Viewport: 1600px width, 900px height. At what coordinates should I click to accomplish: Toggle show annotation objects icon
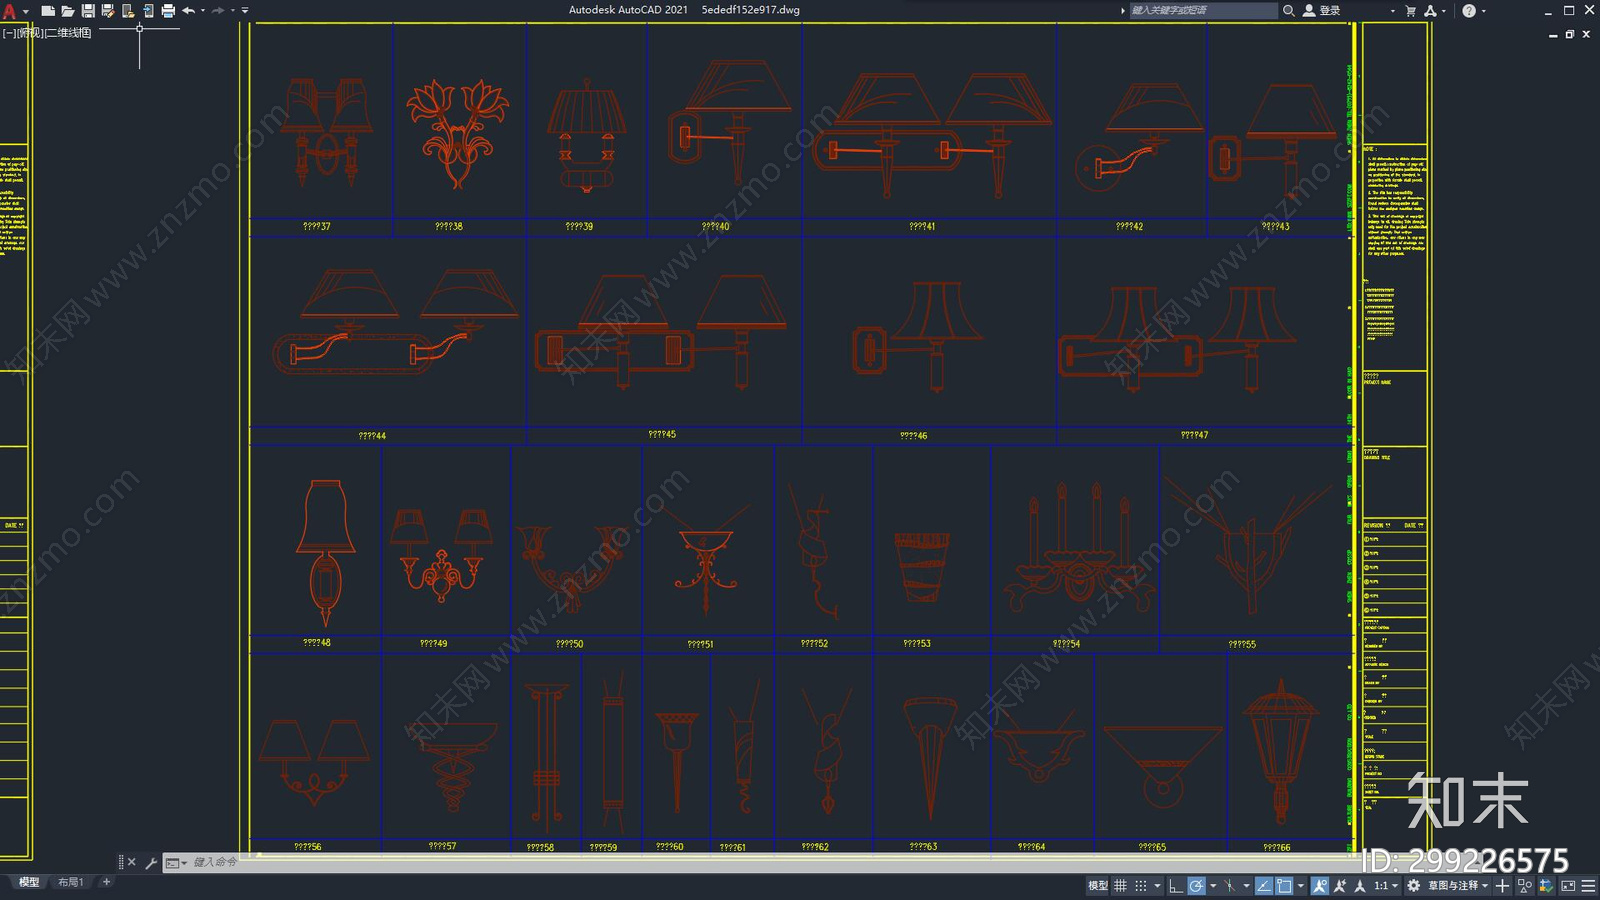point(1320,885)
